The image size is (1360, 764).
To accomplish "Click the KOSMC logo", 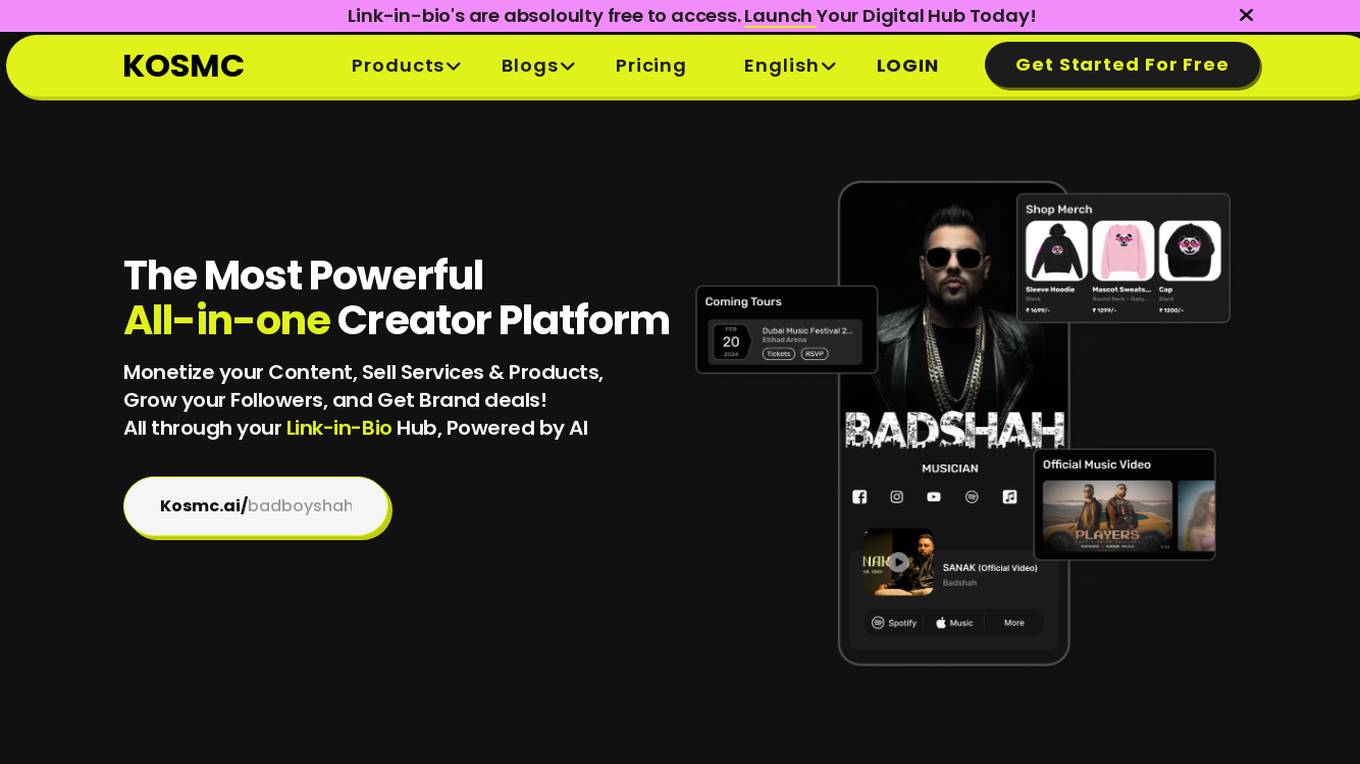I will (x=184, y=66).
